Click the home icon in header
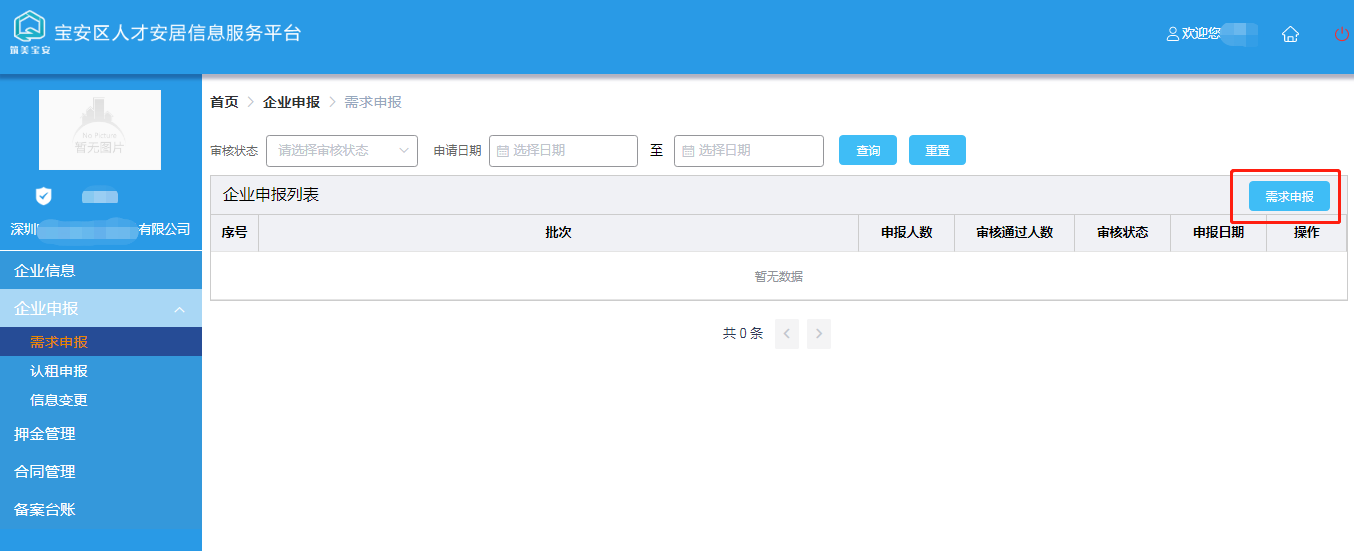 [x=1290, y=34]
